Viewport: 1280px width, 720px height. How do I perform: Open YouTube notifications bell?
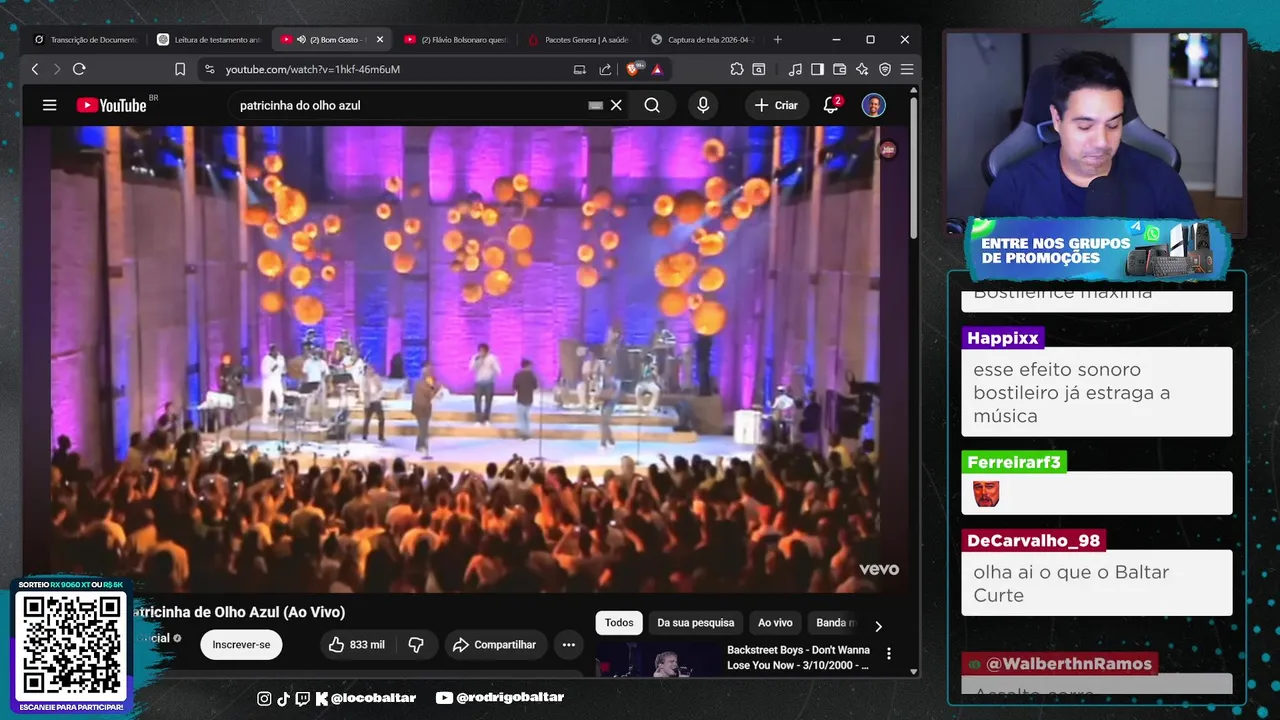click(831, 105)
